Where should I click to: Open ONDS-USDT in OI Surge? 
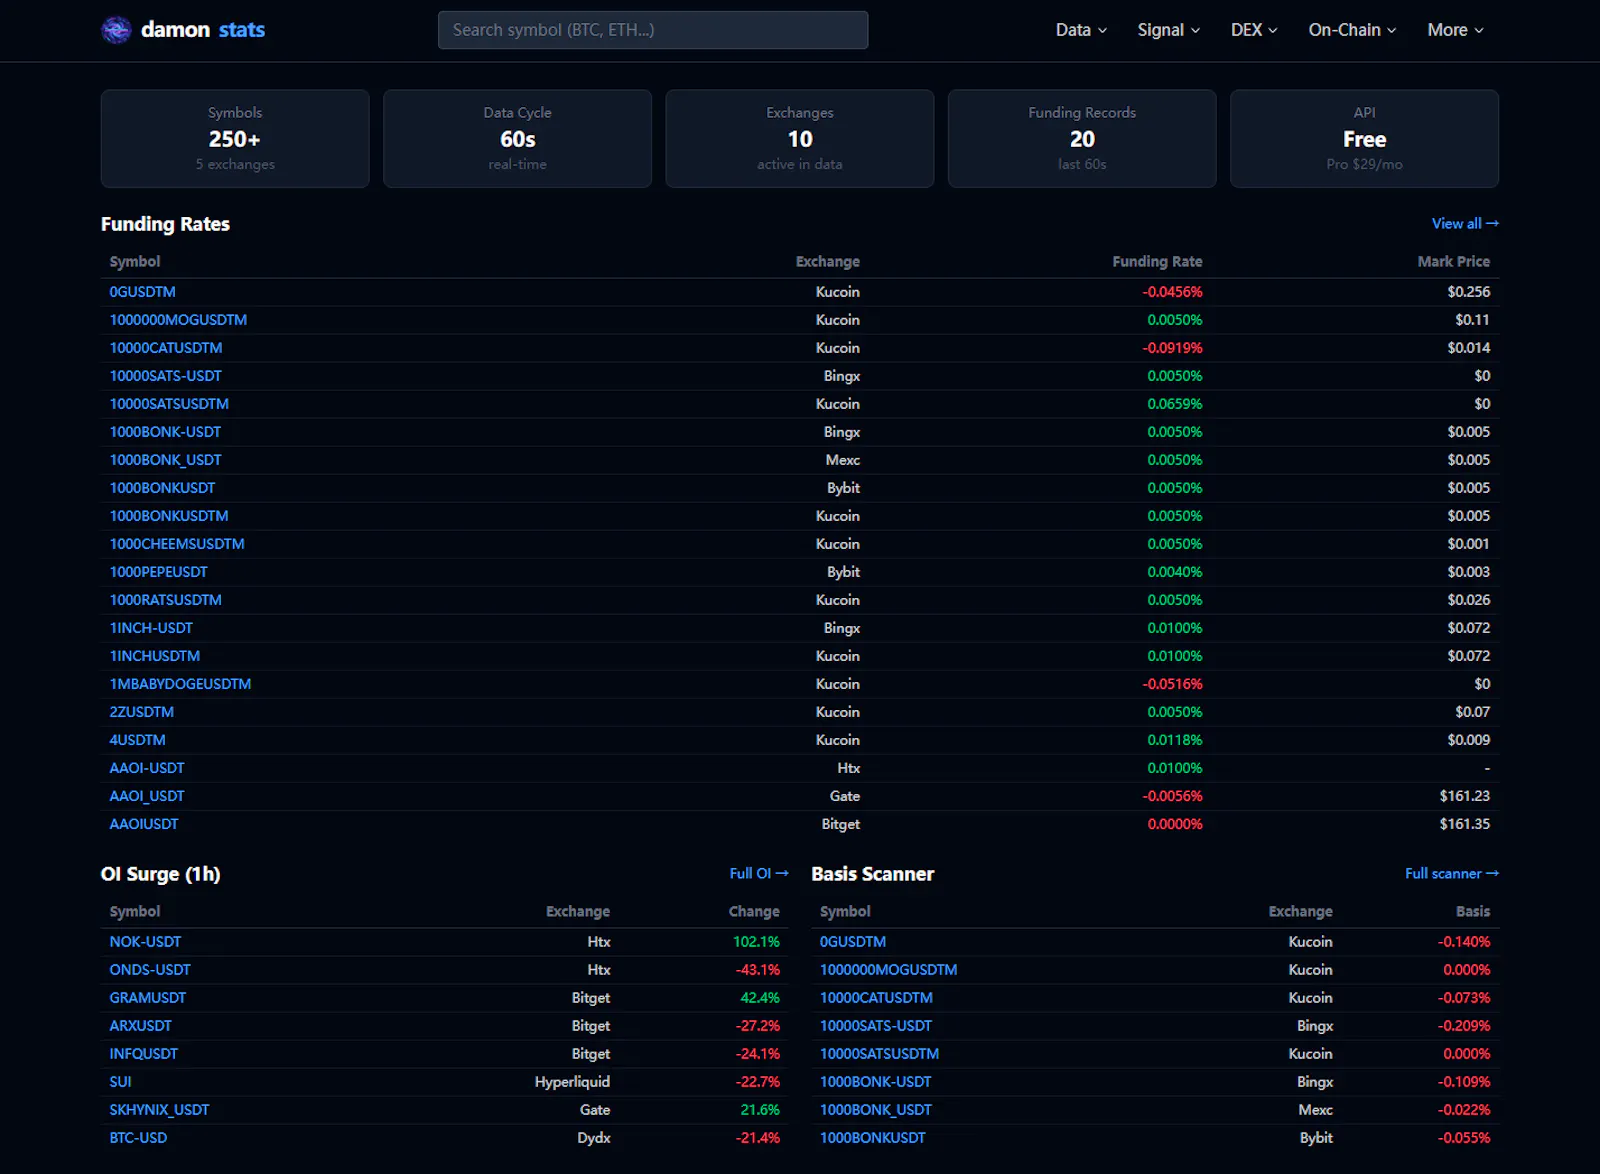pos(150,970)
